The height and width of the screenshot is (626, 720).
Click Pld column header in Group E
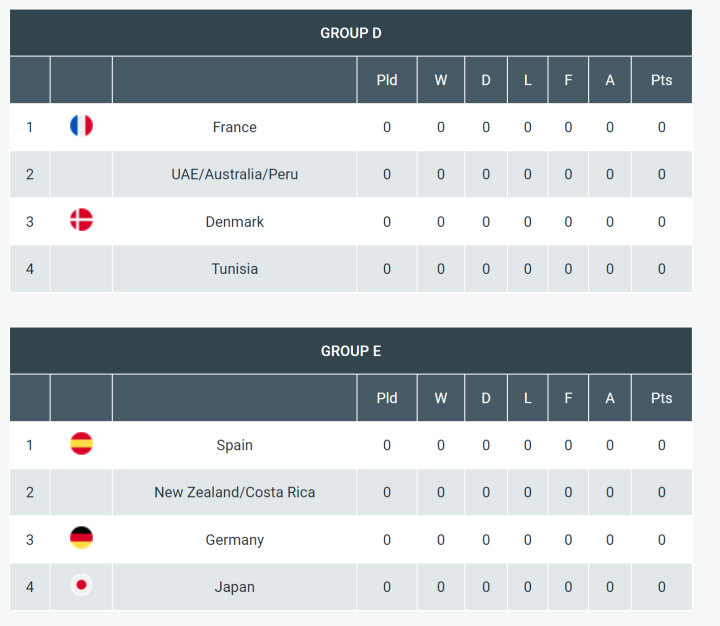tap(387, 398)
